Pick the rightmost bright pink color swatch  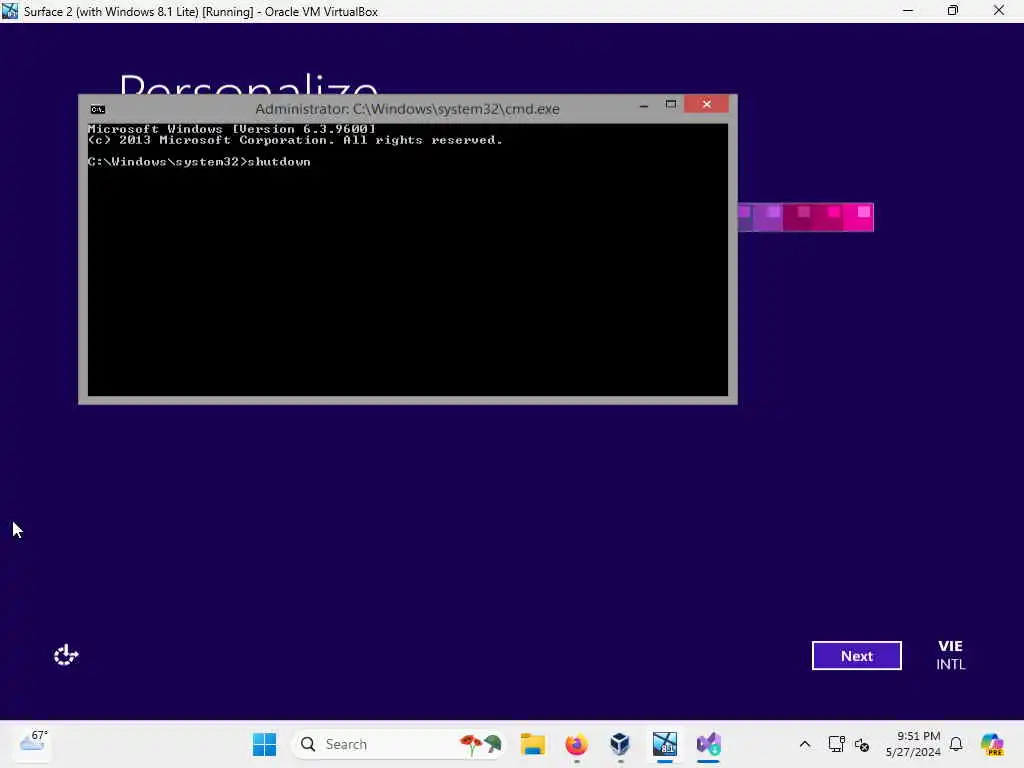tap(859, 217)
